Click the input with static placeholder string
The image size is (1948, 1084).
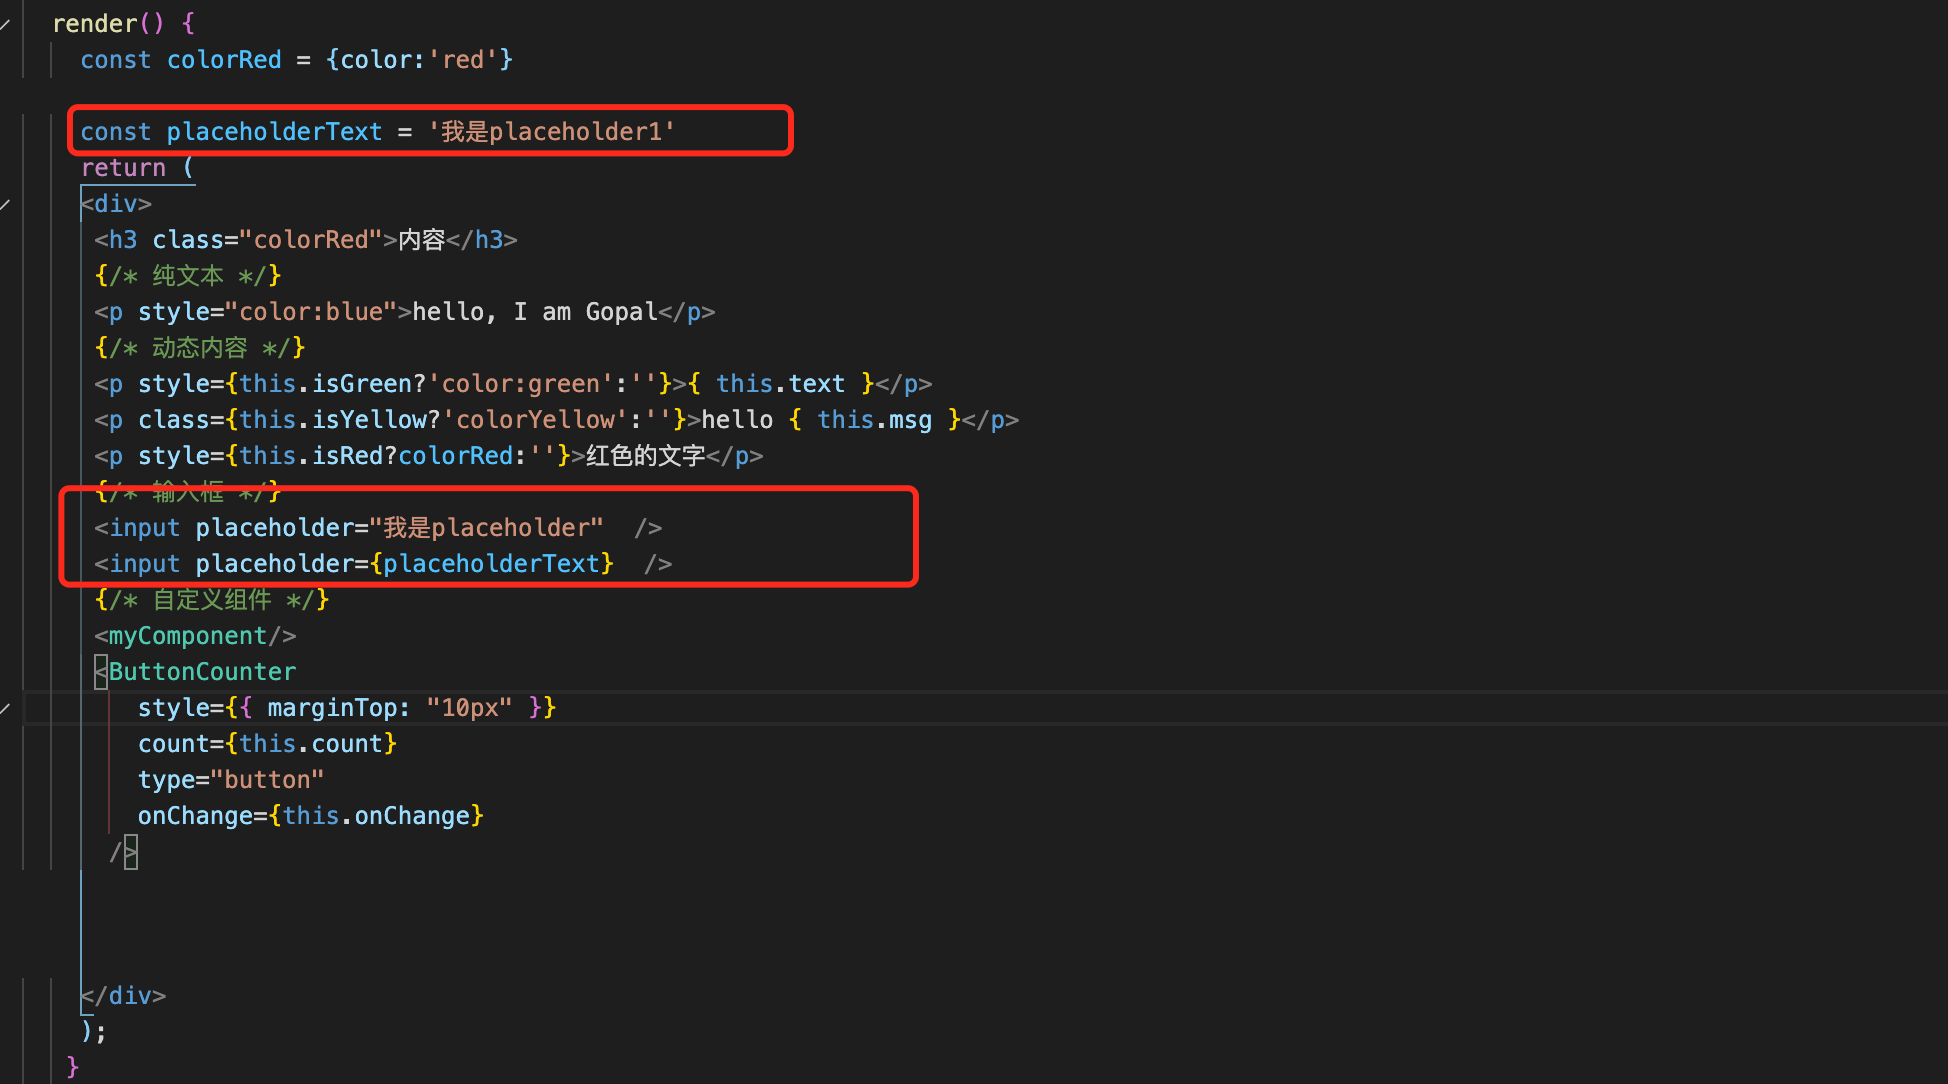[378, 528]
